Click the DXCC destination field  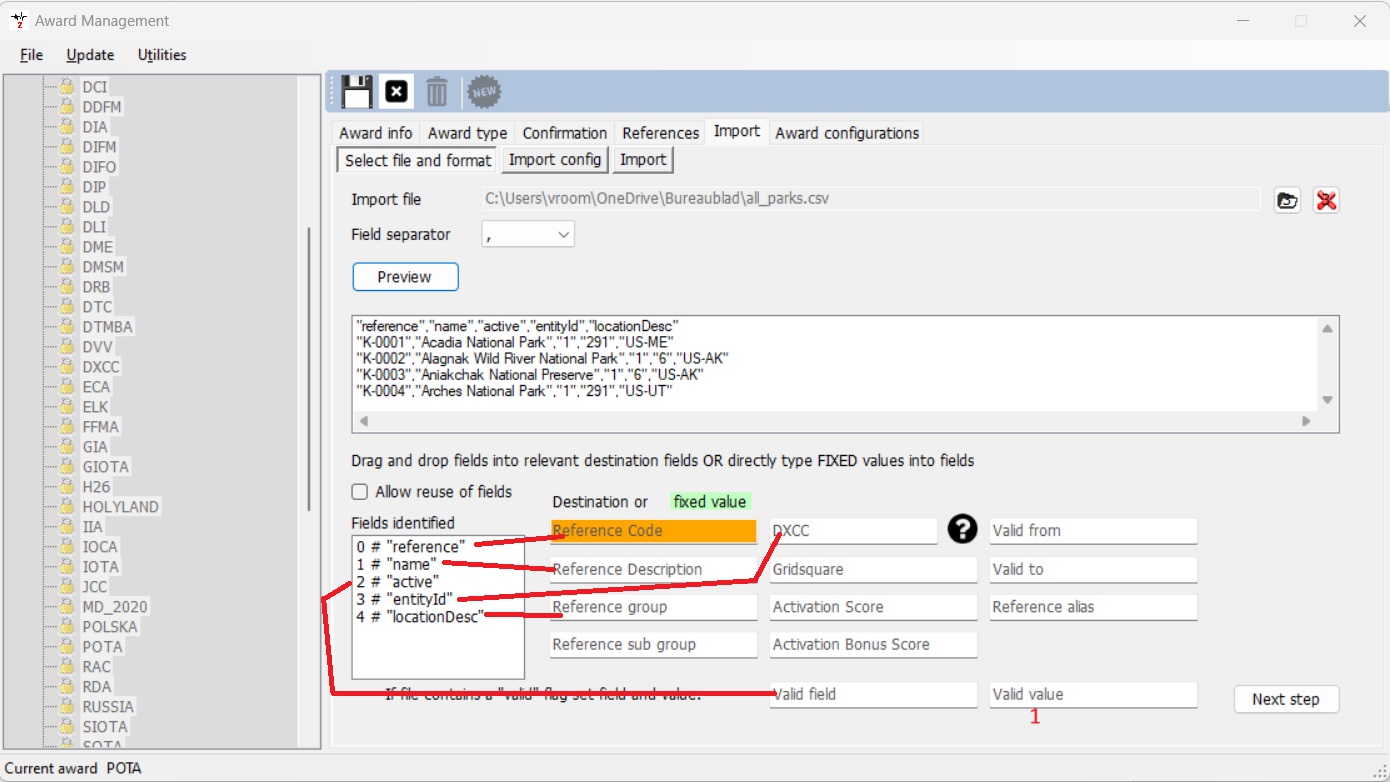854,531
